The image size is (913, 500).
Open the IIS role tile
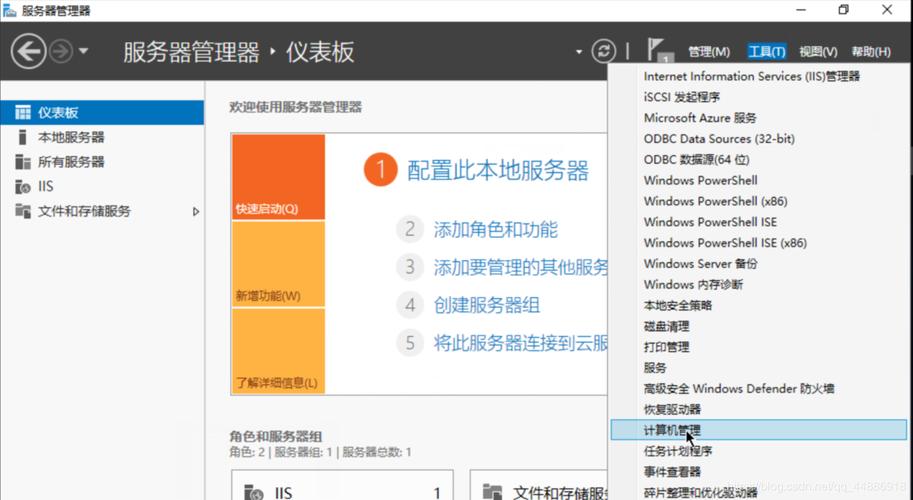[342, 485]
